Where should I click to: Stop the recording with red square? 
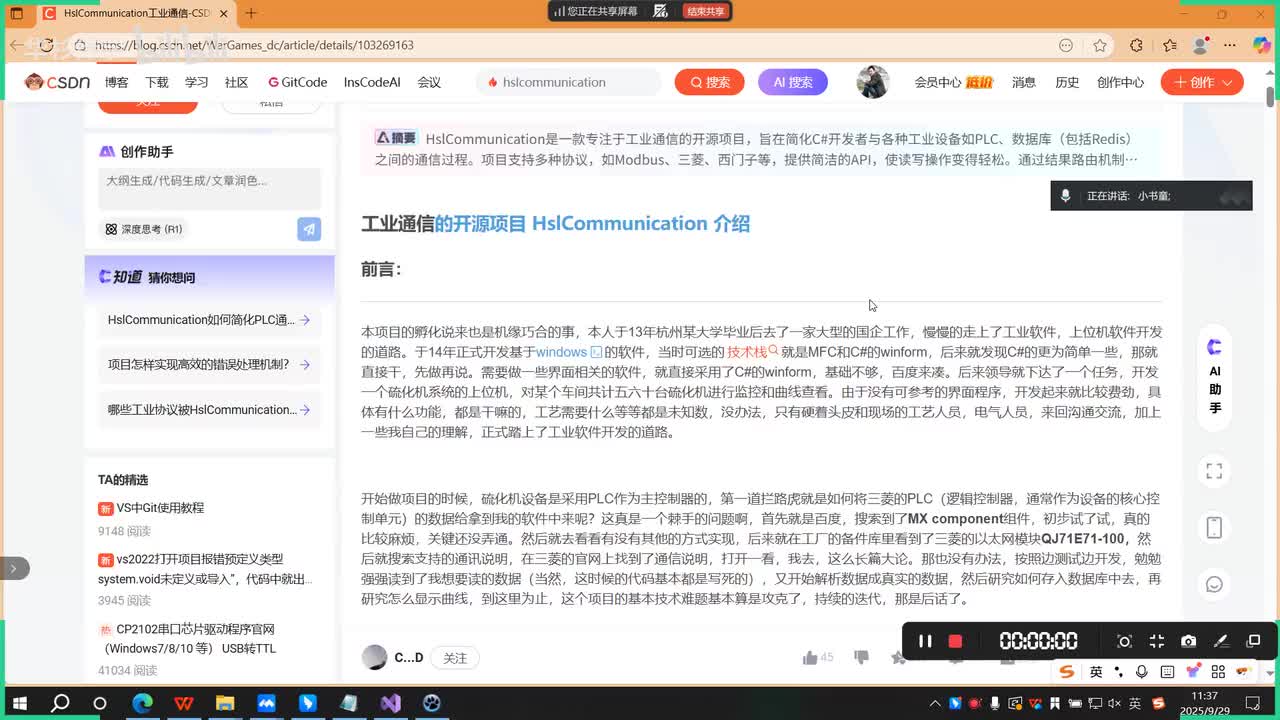[x=955, y=641]
